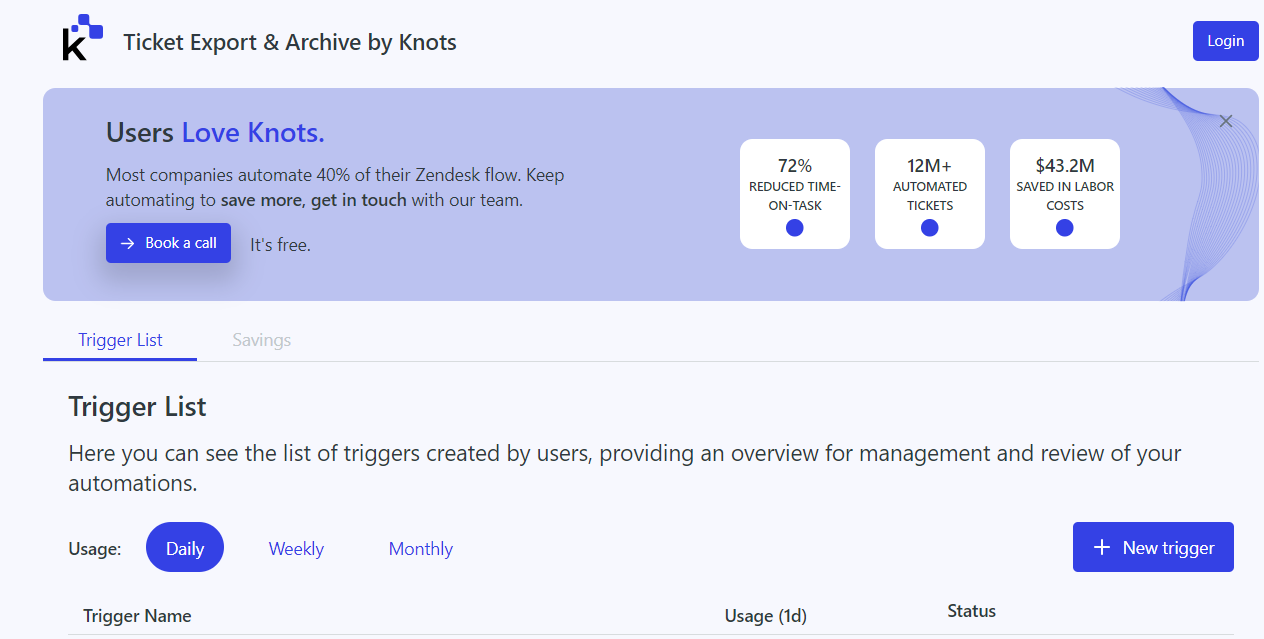Click the Trigger Name column header
Screen dimensions: 1264x639
click(x=137, y=616)
